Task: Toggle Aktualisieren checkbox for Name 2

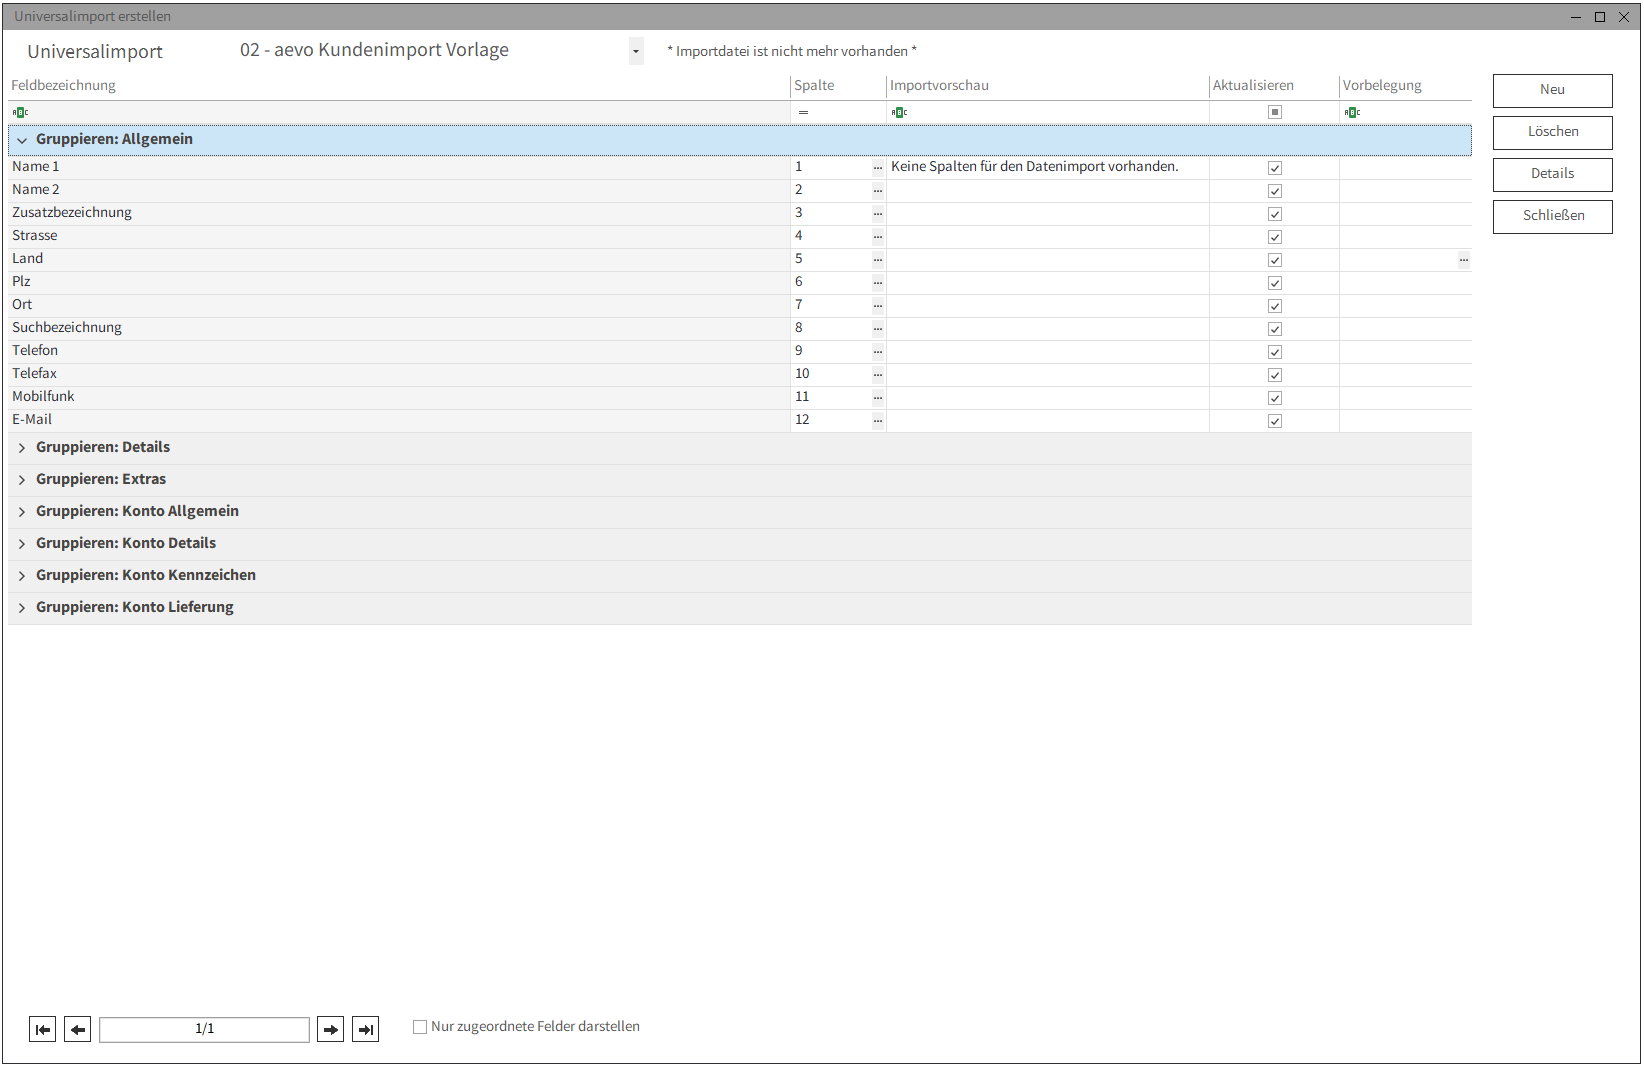Action: click(x=1275, y=191)
